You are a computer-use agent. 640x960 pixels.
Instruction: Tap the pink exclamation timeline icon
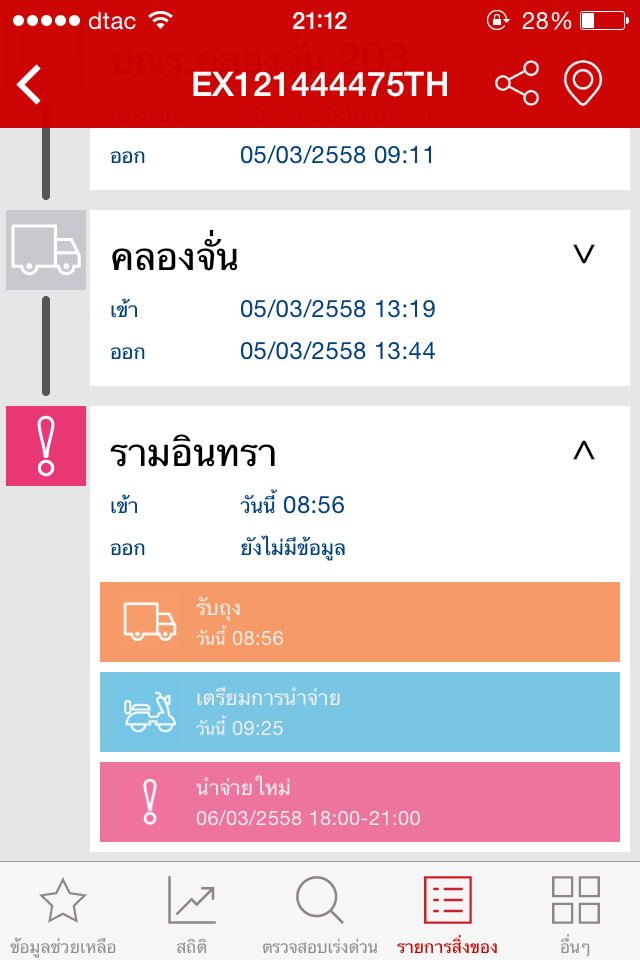[x=46, y=446]
